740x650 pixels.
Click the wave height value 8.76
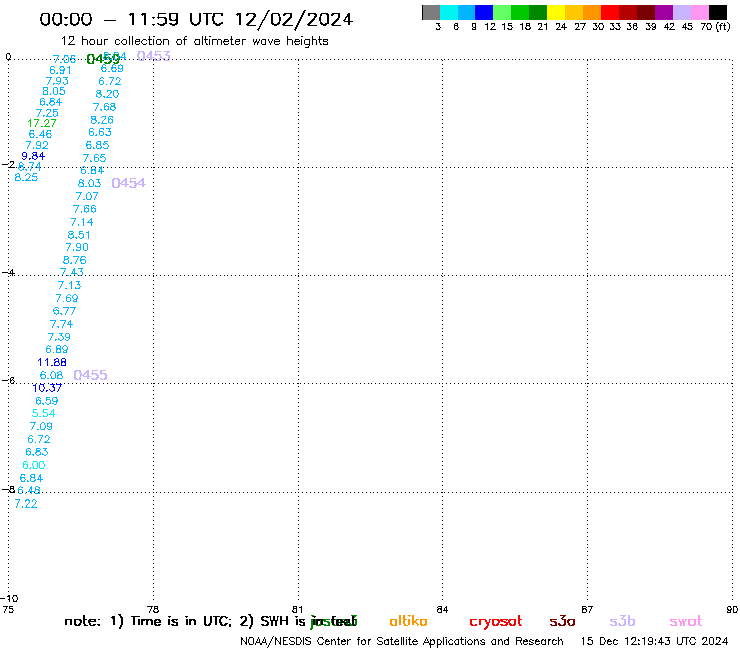pyautogui.click(x=75, y=260)
